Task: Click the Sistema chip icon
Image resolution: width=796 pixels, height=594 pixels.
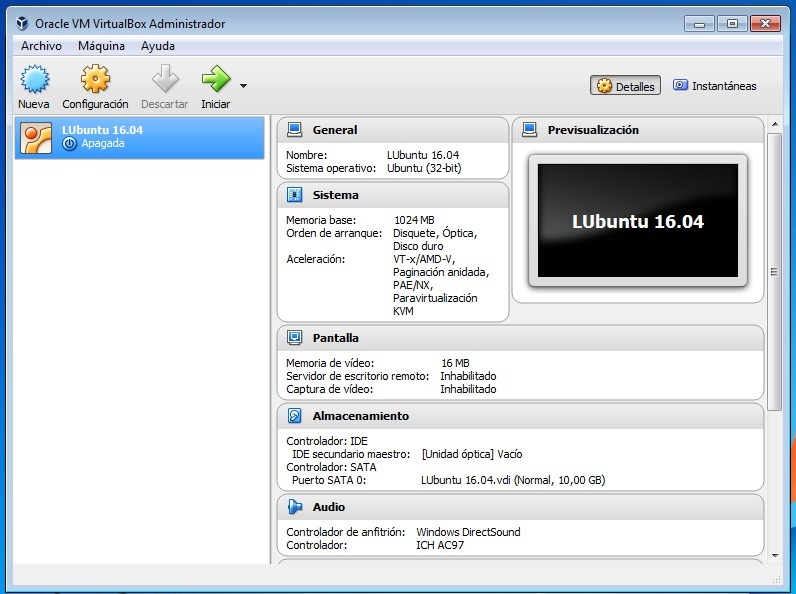Action: click(x=294, y=194)
